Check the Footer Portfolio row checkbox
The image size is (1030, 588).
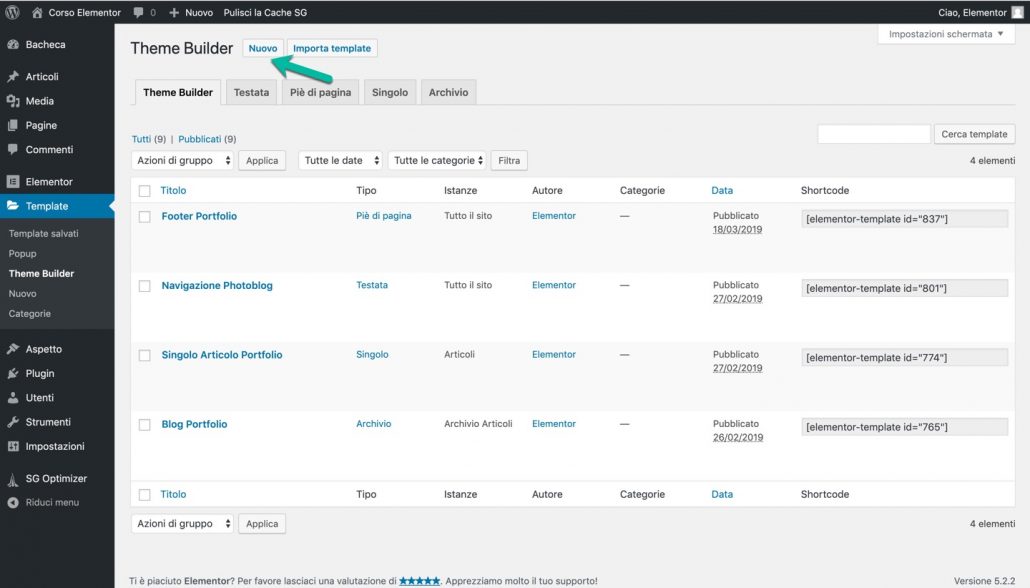tap(145, 217)
